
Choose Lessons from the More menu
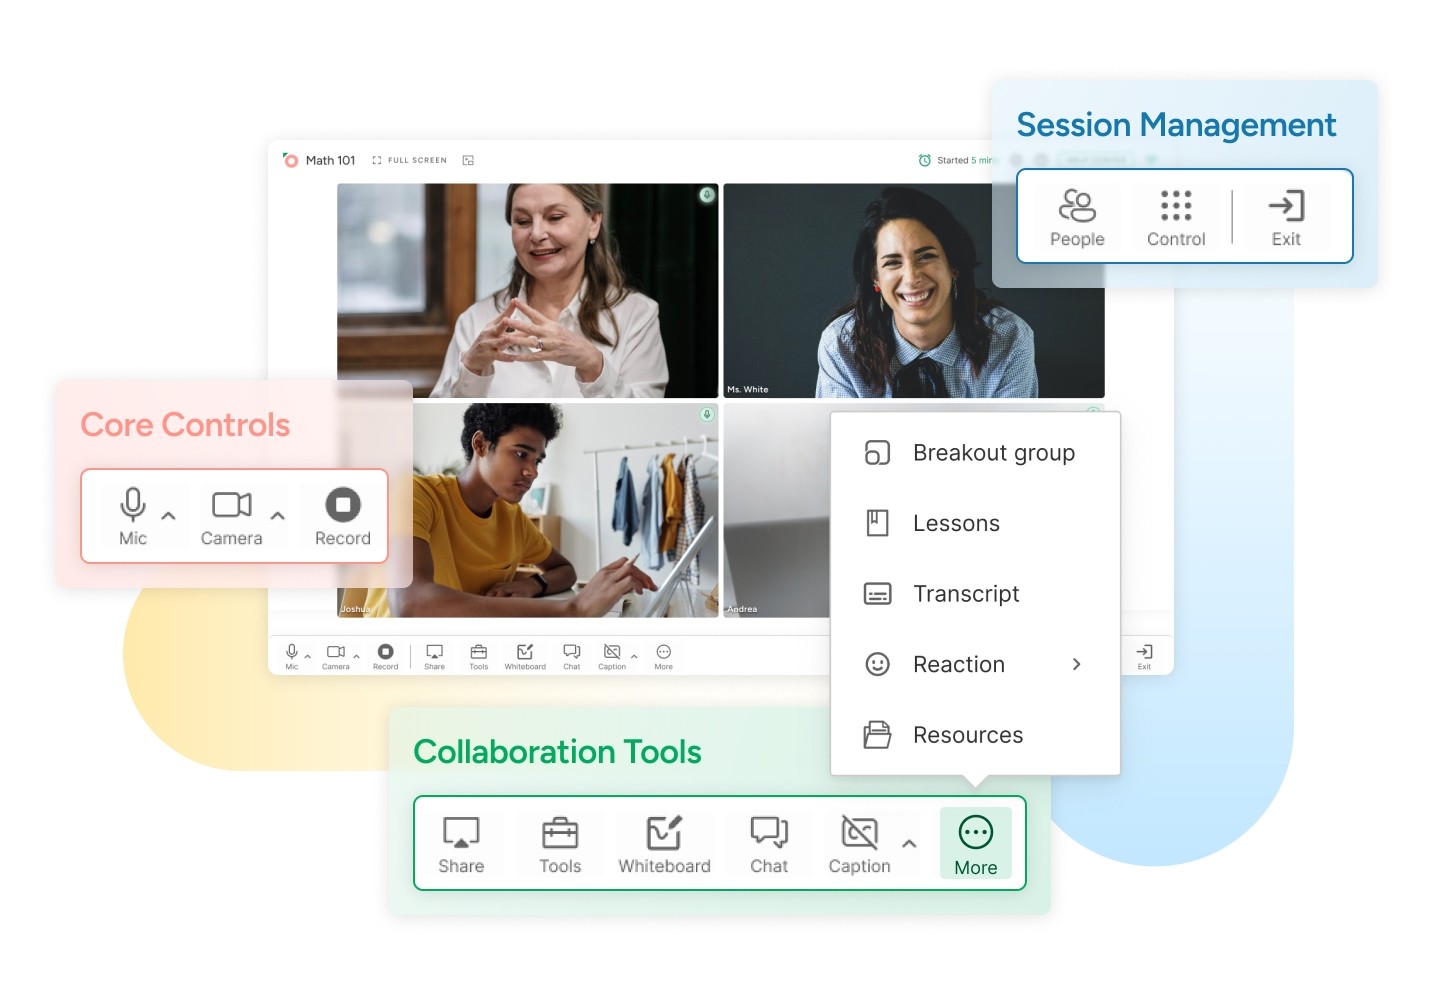[x=975, y=523]
